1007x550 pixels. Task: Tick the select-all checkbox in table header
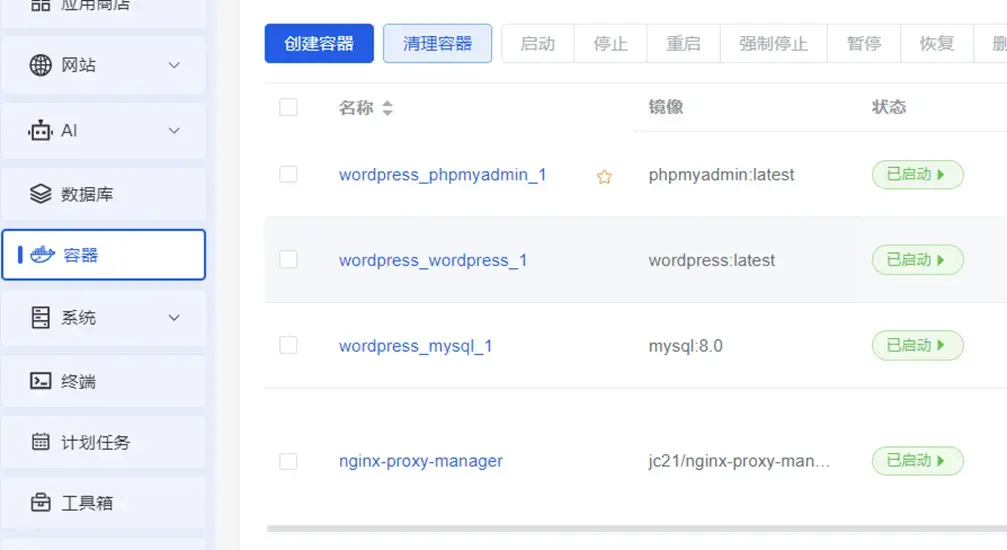(288, 108)
